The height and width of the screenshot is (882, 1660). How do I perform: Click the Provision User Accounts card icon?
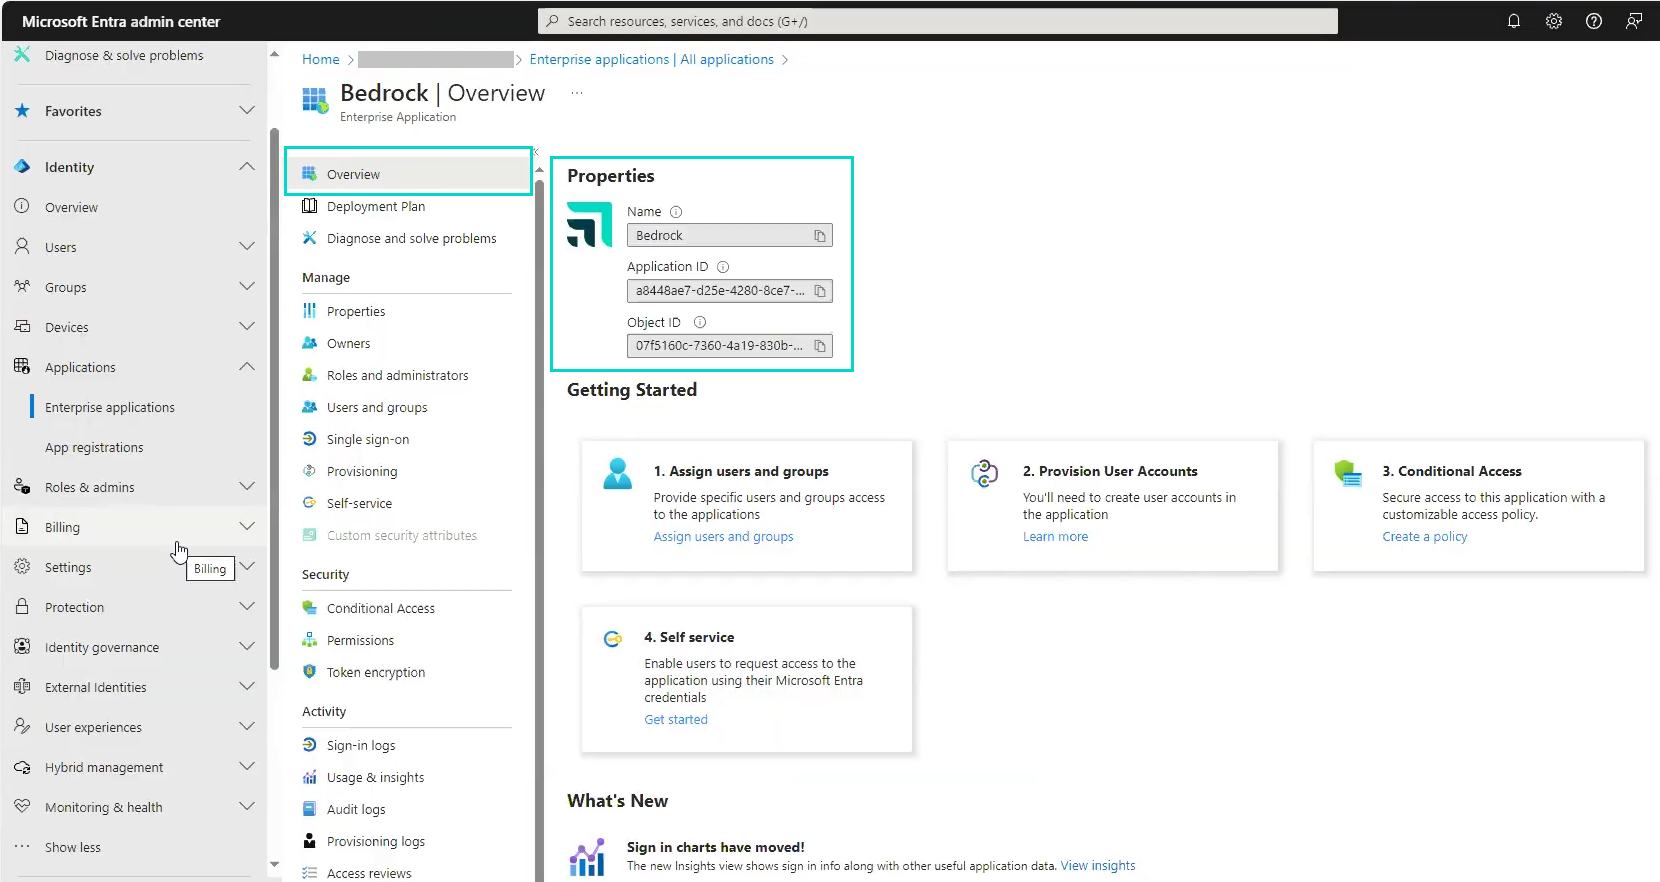tap(985, 473)
